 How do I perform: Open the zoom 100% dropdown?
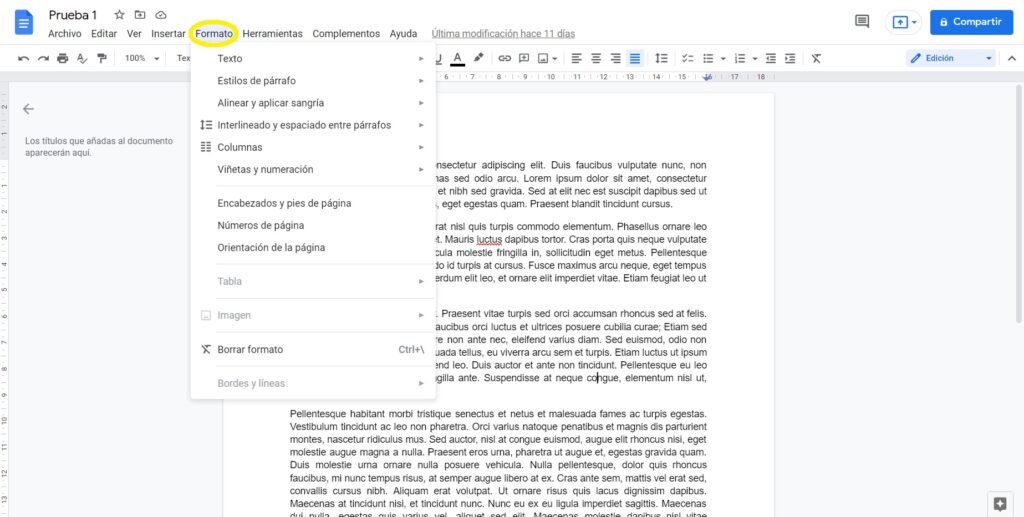(x=142, y=58)
